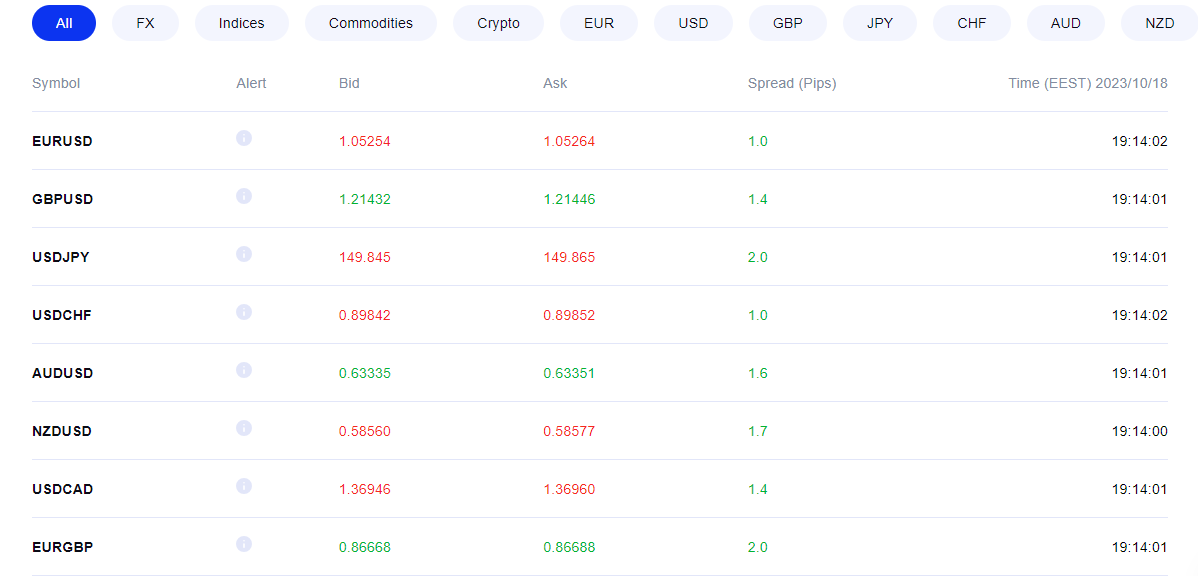The height and width of the screenshot is (576, 1198).
Task: Click the GBPUSD bid price 1.21432
Action: (364, 199)
